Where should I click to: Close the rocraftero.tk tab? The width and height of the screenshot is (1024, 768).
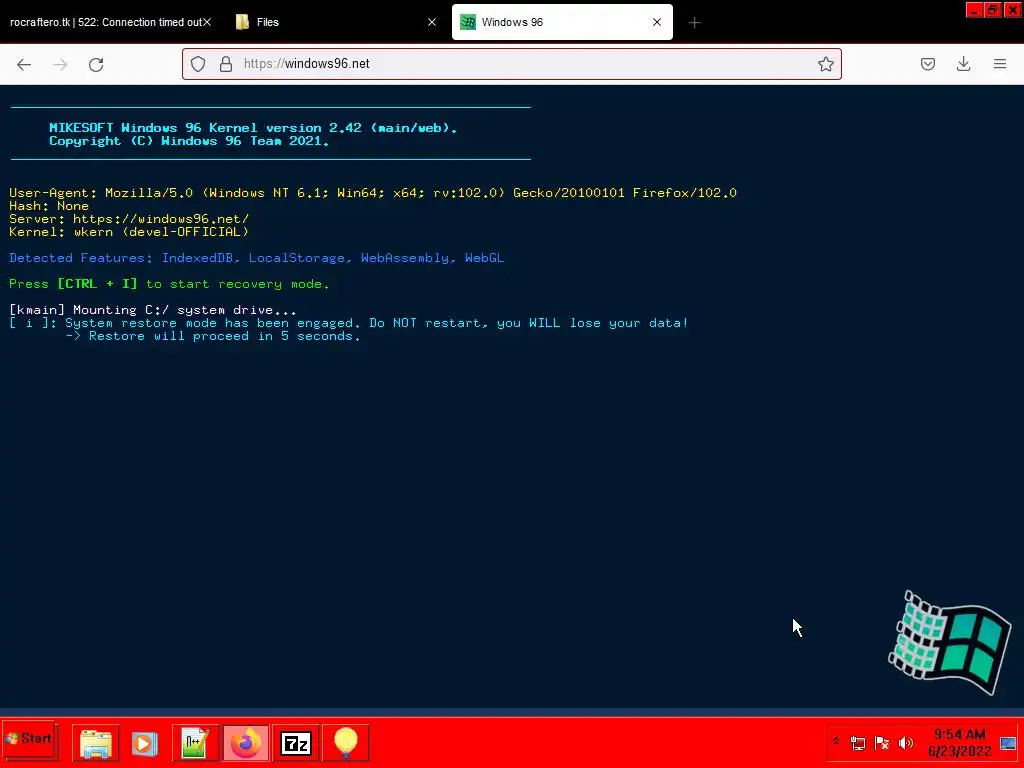[x=207, y=22]
